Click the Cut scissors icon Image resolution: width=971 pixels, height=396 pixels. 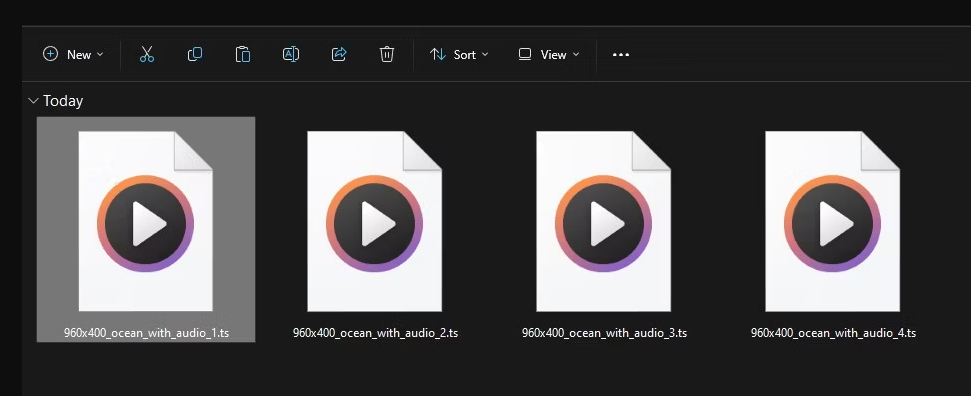[x=147, y=55]
